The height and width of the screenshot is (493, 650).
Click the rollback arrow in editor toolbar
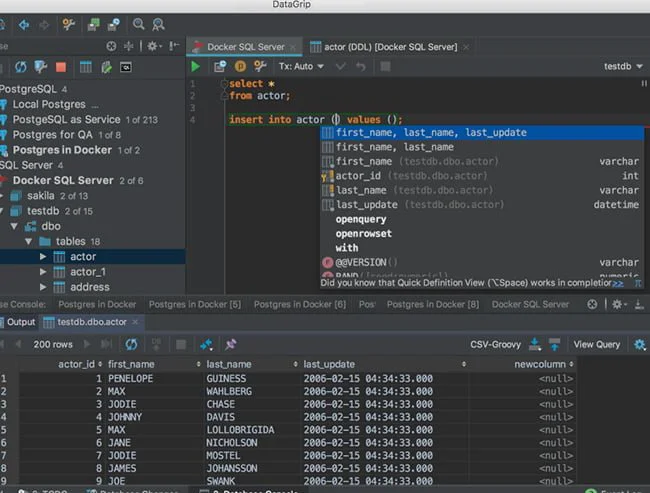(361, 66)
